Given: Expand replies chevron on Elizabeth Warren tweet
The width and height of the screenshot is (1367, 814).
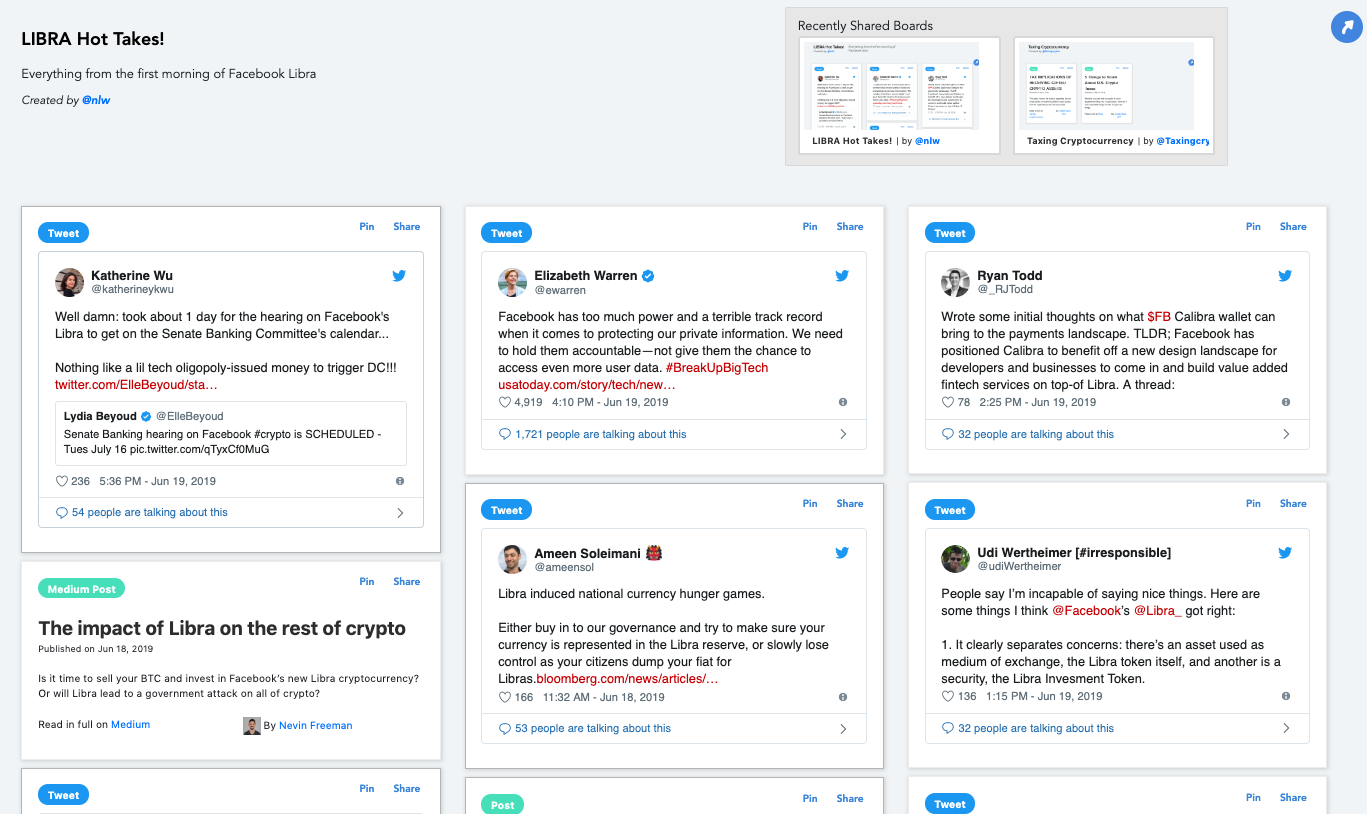Looking at the screenshot, I should pyautogui.click(x=843, y=434).
